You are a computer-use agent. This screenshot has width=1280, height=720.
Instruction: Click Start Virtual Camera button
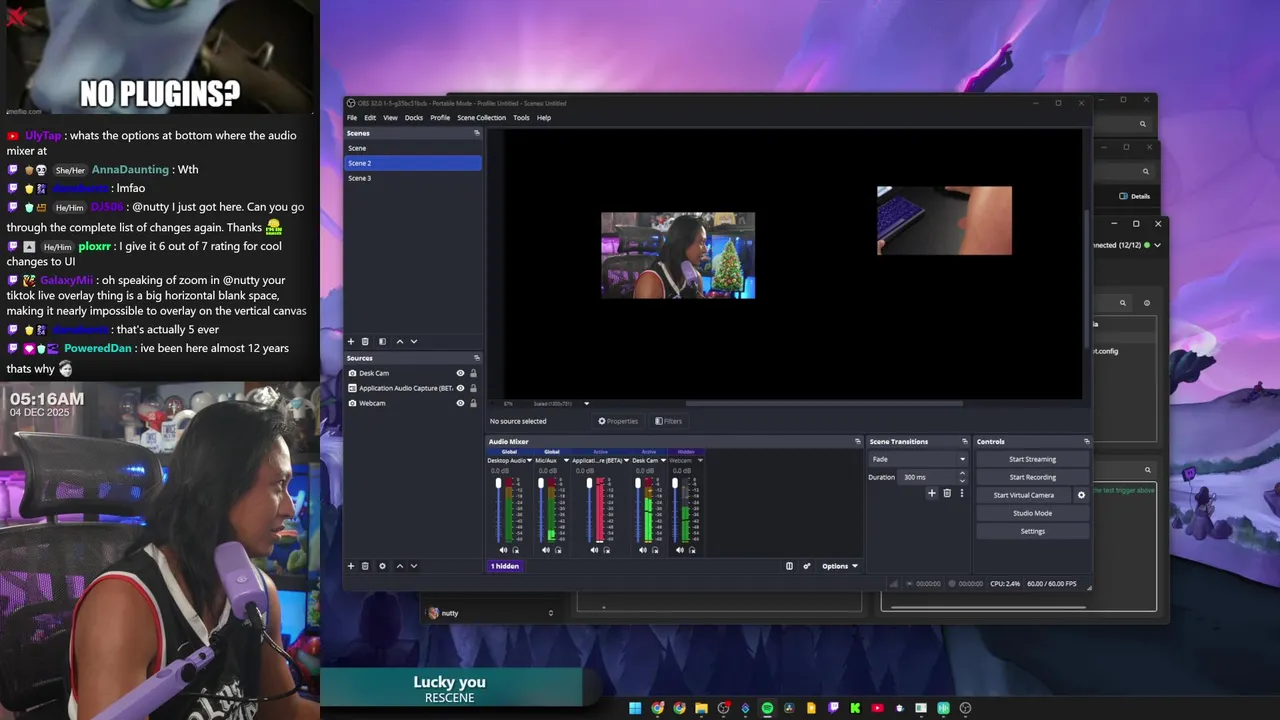(1024, 495)
